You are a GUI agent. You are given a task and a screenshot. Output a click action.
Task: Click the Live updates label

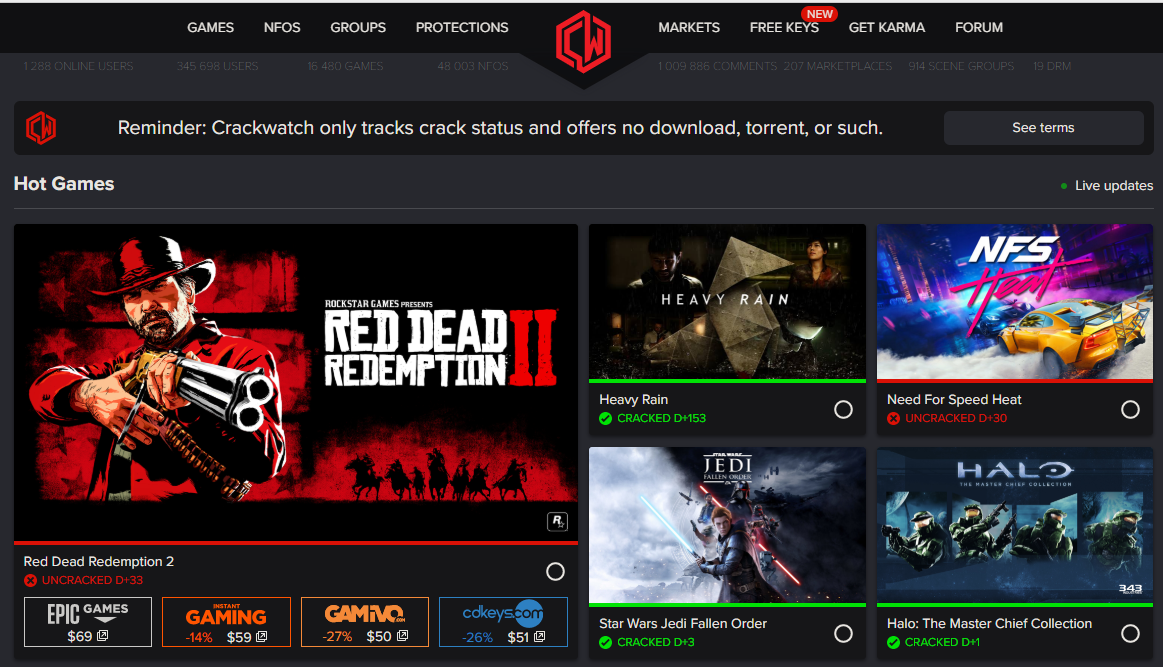tap(1114, 185)
